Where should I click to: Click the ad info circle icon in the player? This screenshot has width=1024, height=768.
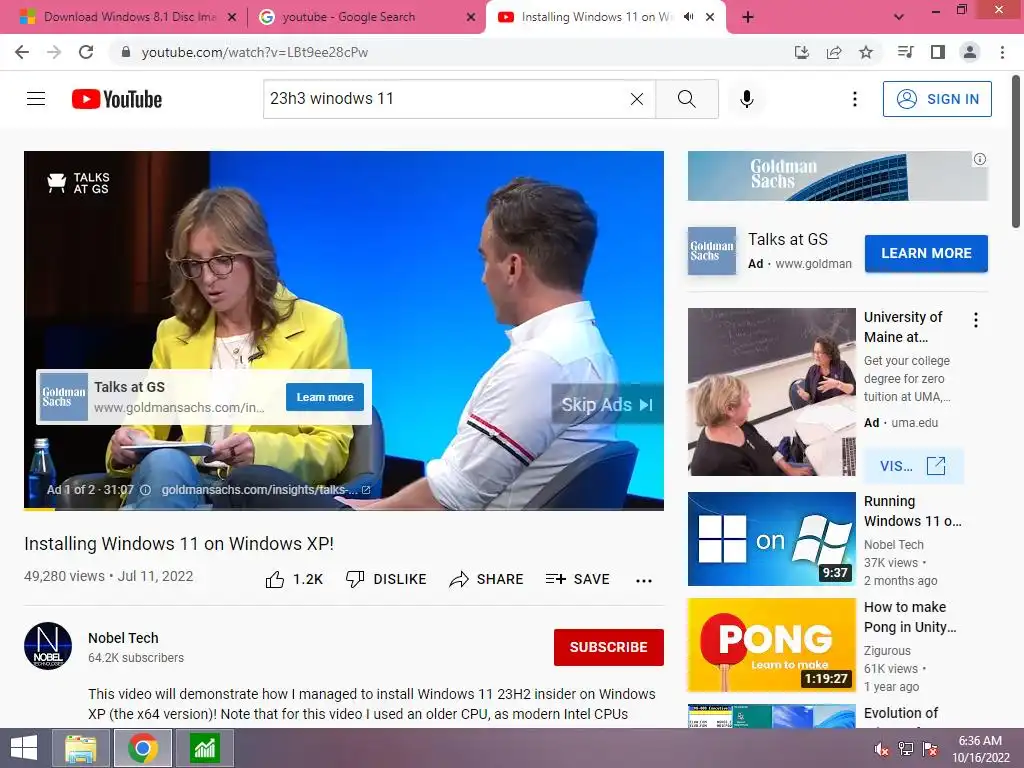click(x=146, y=490)
